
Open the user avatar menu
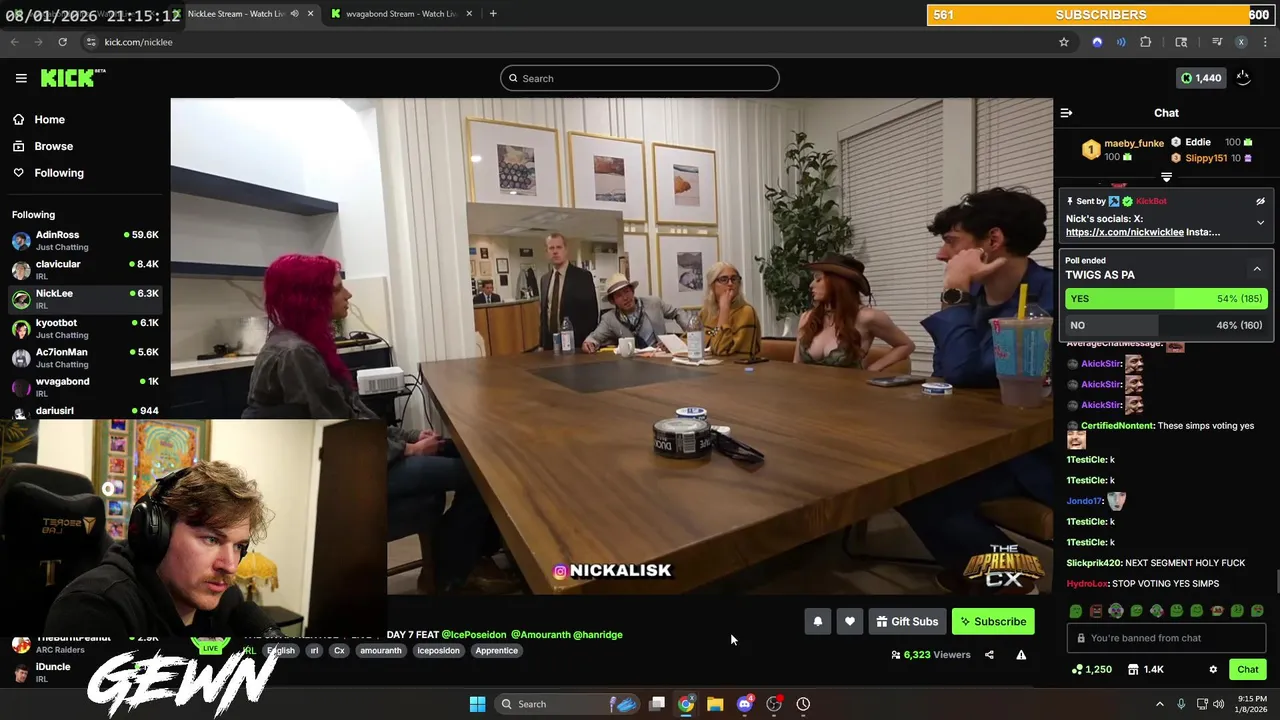pos(1243,78)
